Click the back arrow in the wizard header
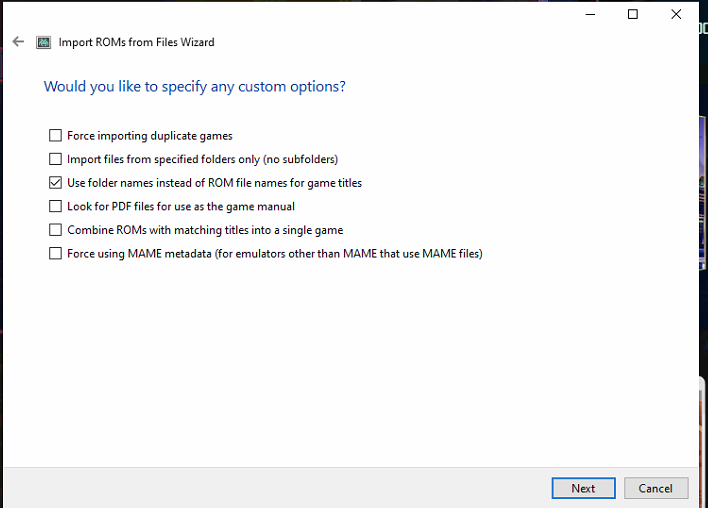Image resolution: width=708 pixels, height=508 pixels. (18, 42)
